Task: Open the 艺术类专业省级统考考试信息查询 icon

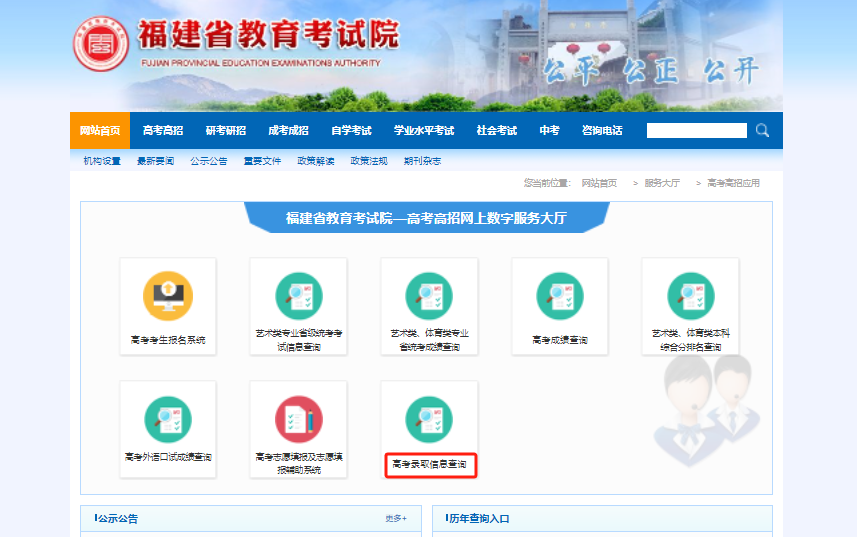Action: (298, 296)
